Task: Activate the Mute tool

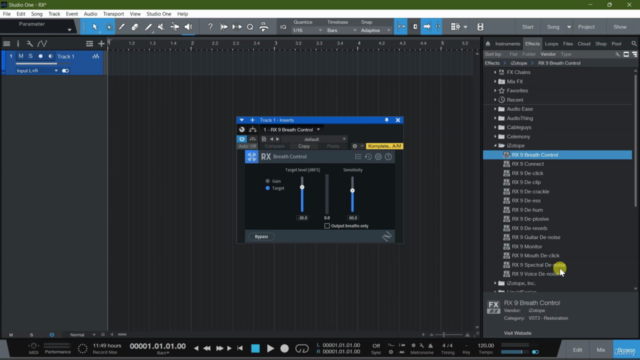Action: (161, 27)
